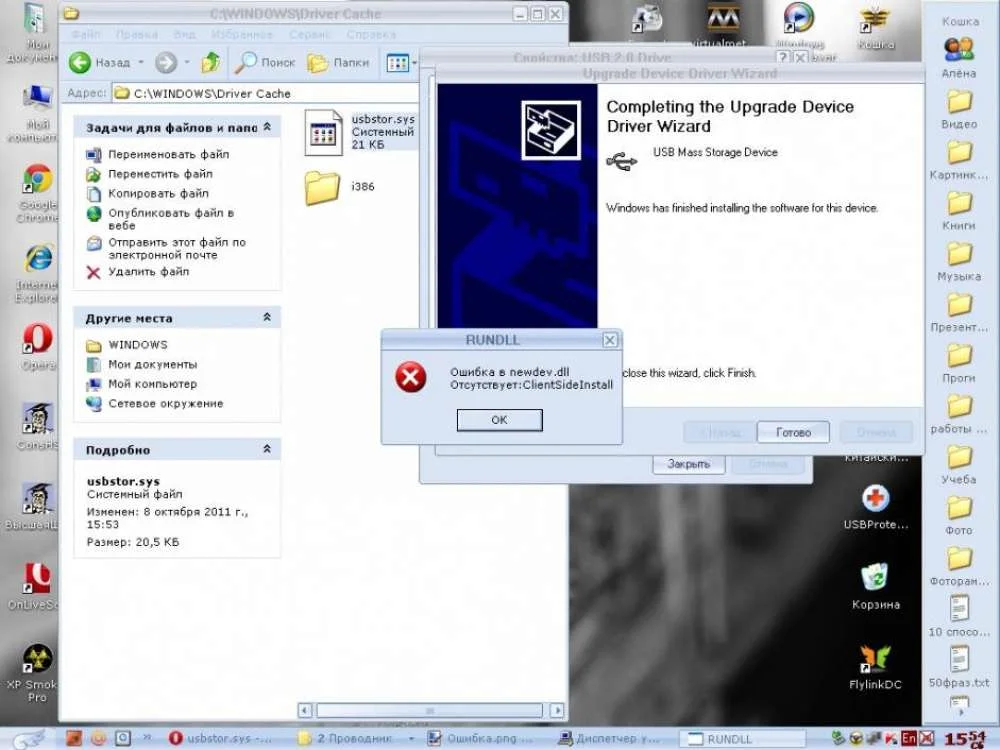Click Переименовать файл task link
This screenshot has height=750, width=1000.
point(168,155)
